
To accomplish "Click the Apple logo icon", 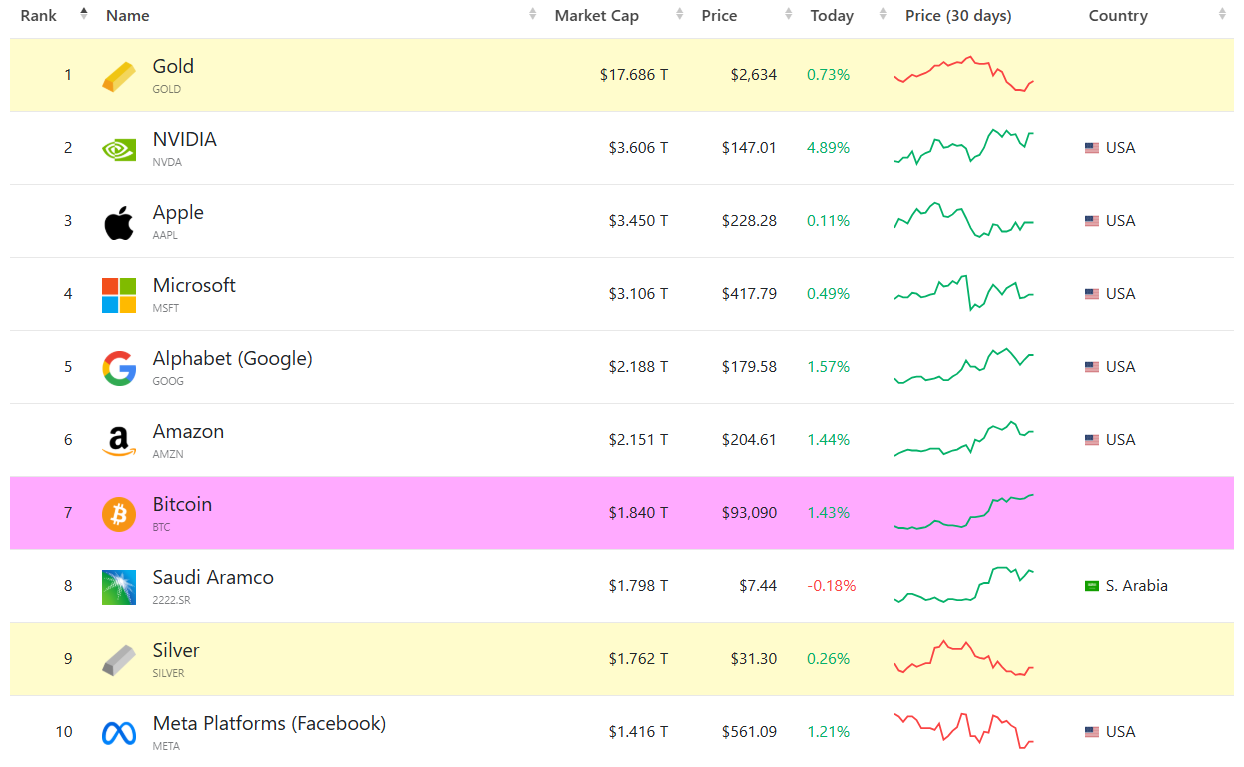I will pos(118,222).
